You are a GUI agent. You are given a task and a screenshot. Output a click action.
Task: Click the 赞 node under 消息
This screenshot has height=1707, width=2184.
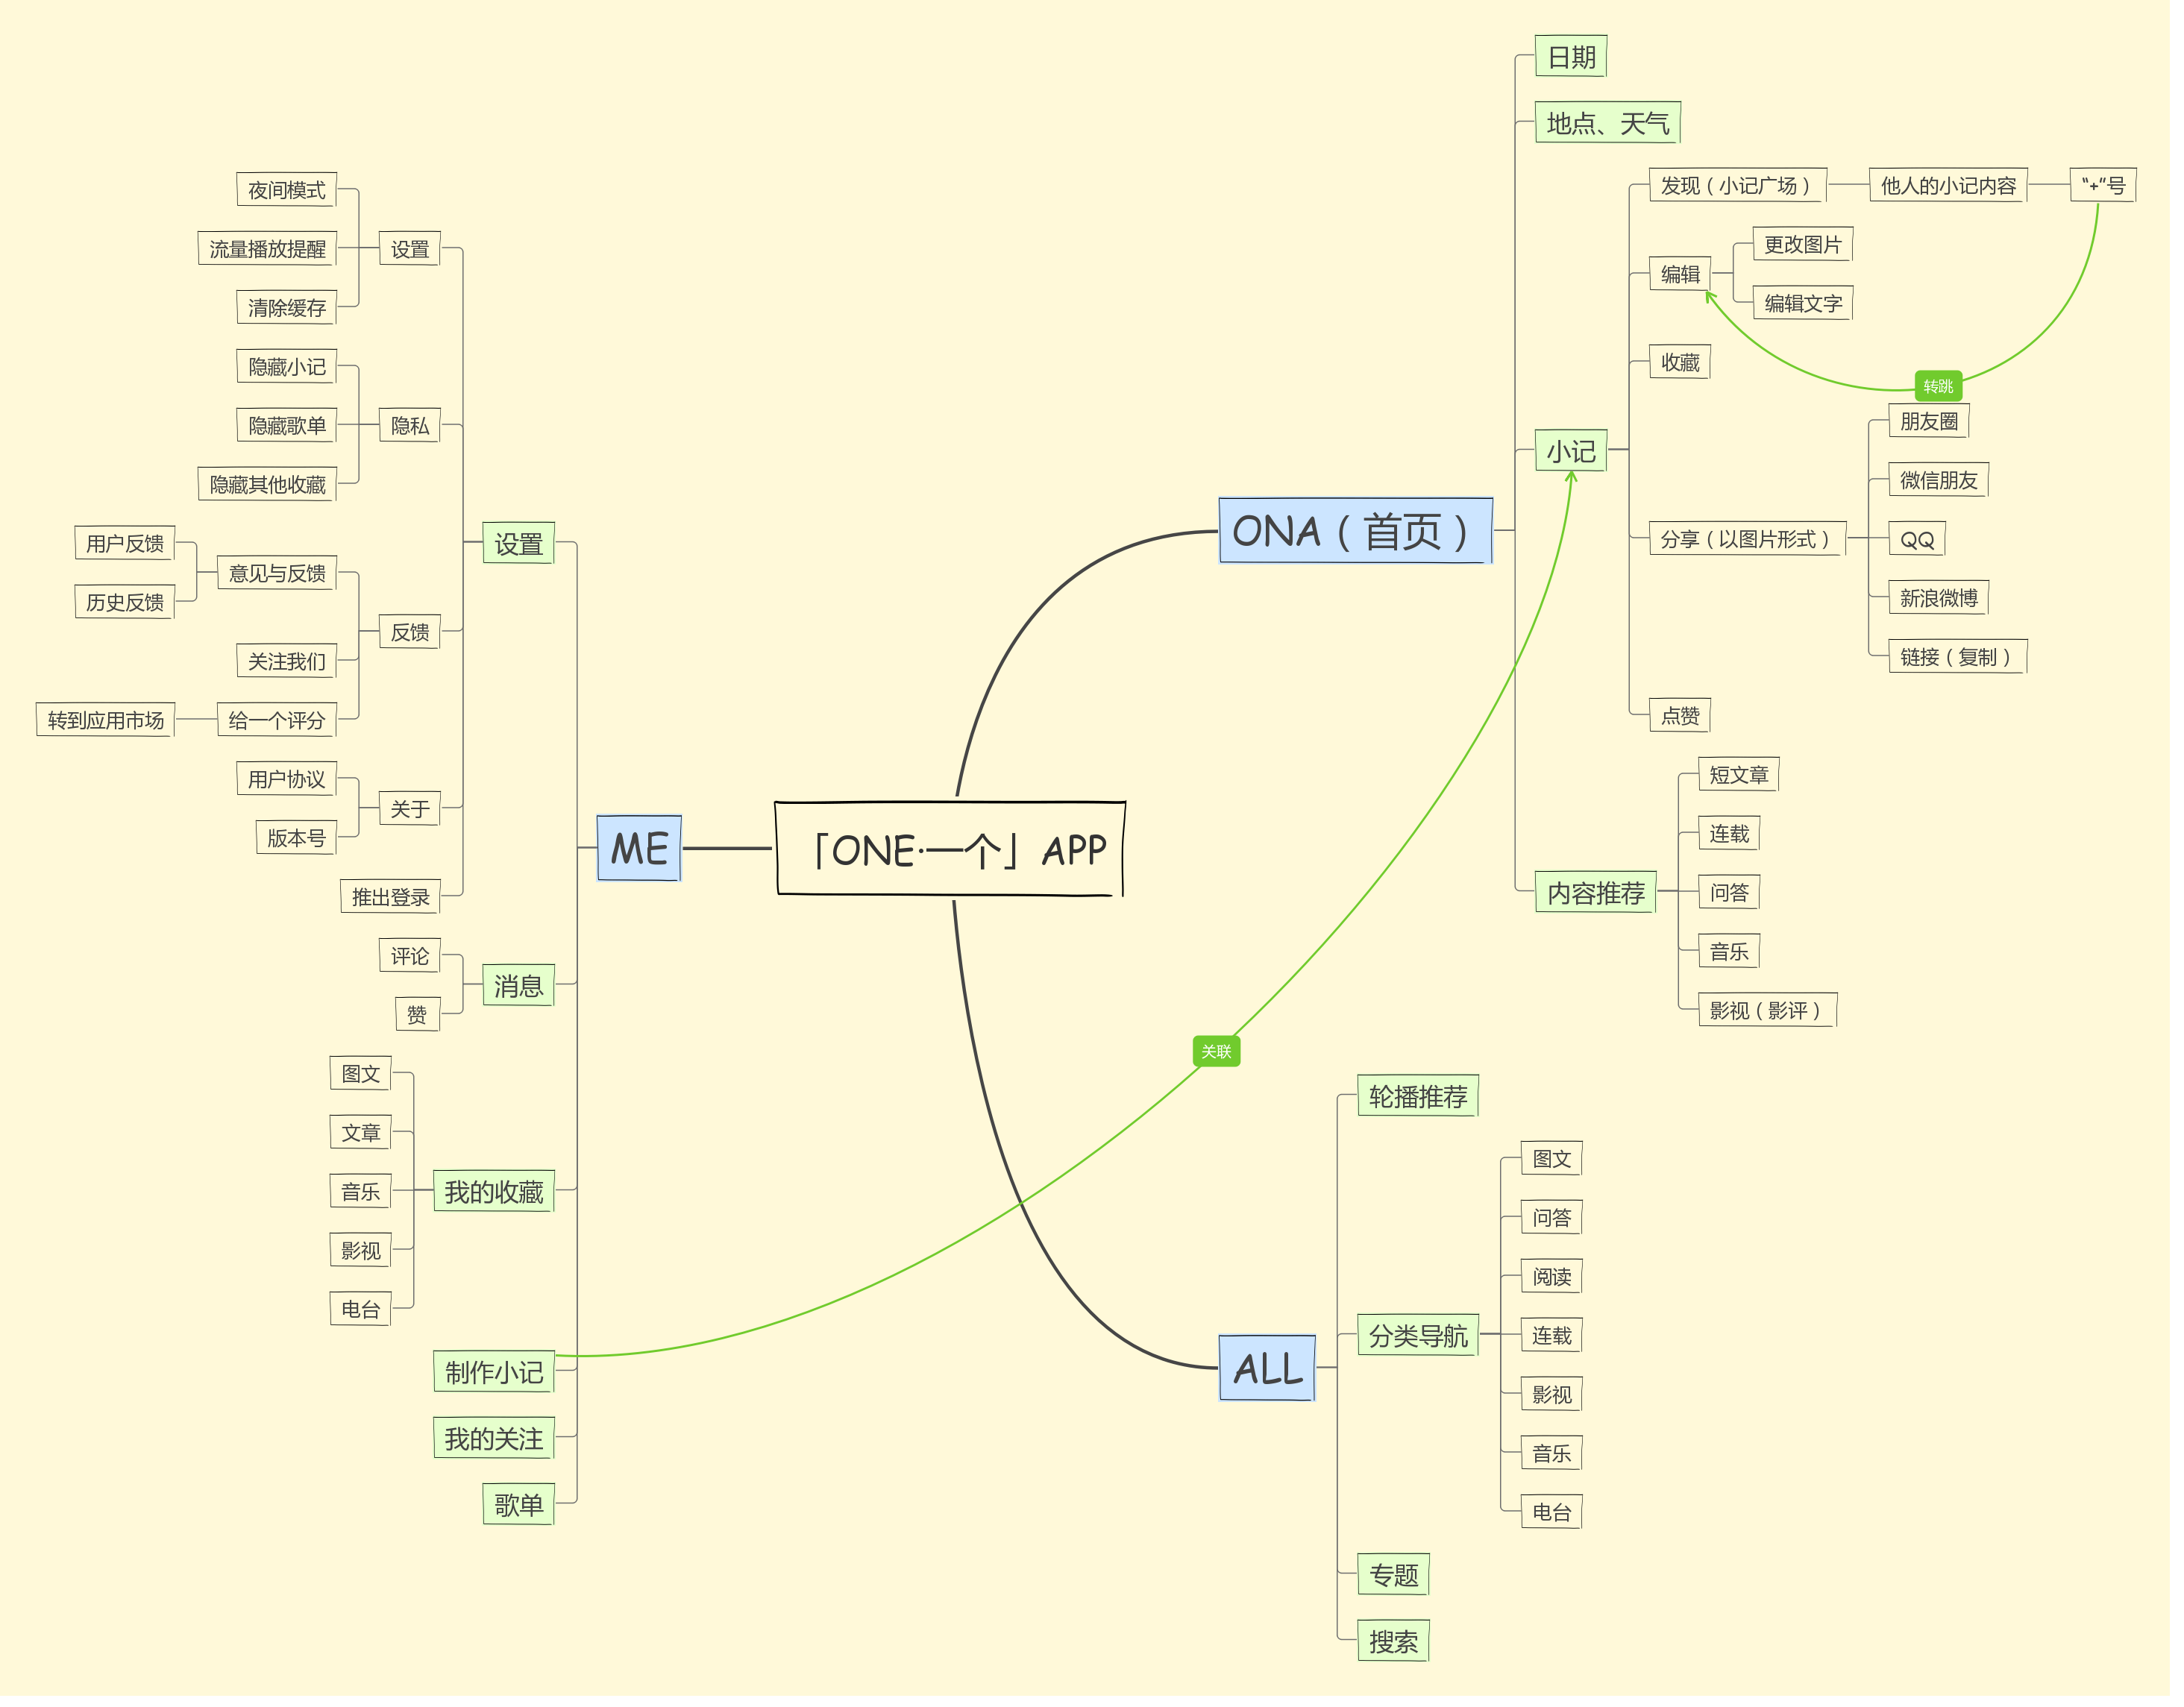(420, 1020)
